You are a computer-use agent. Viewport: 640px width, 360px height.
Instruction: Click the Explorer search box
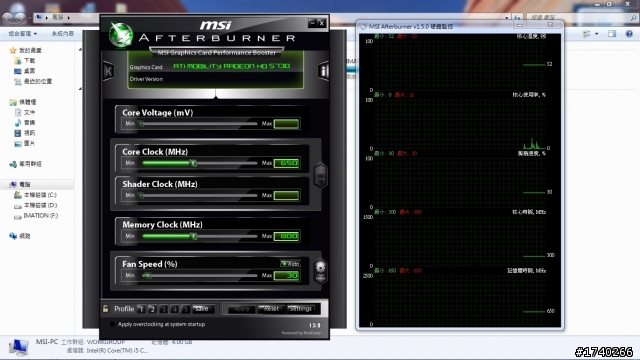pyautogui.click(x=581, y=18)
